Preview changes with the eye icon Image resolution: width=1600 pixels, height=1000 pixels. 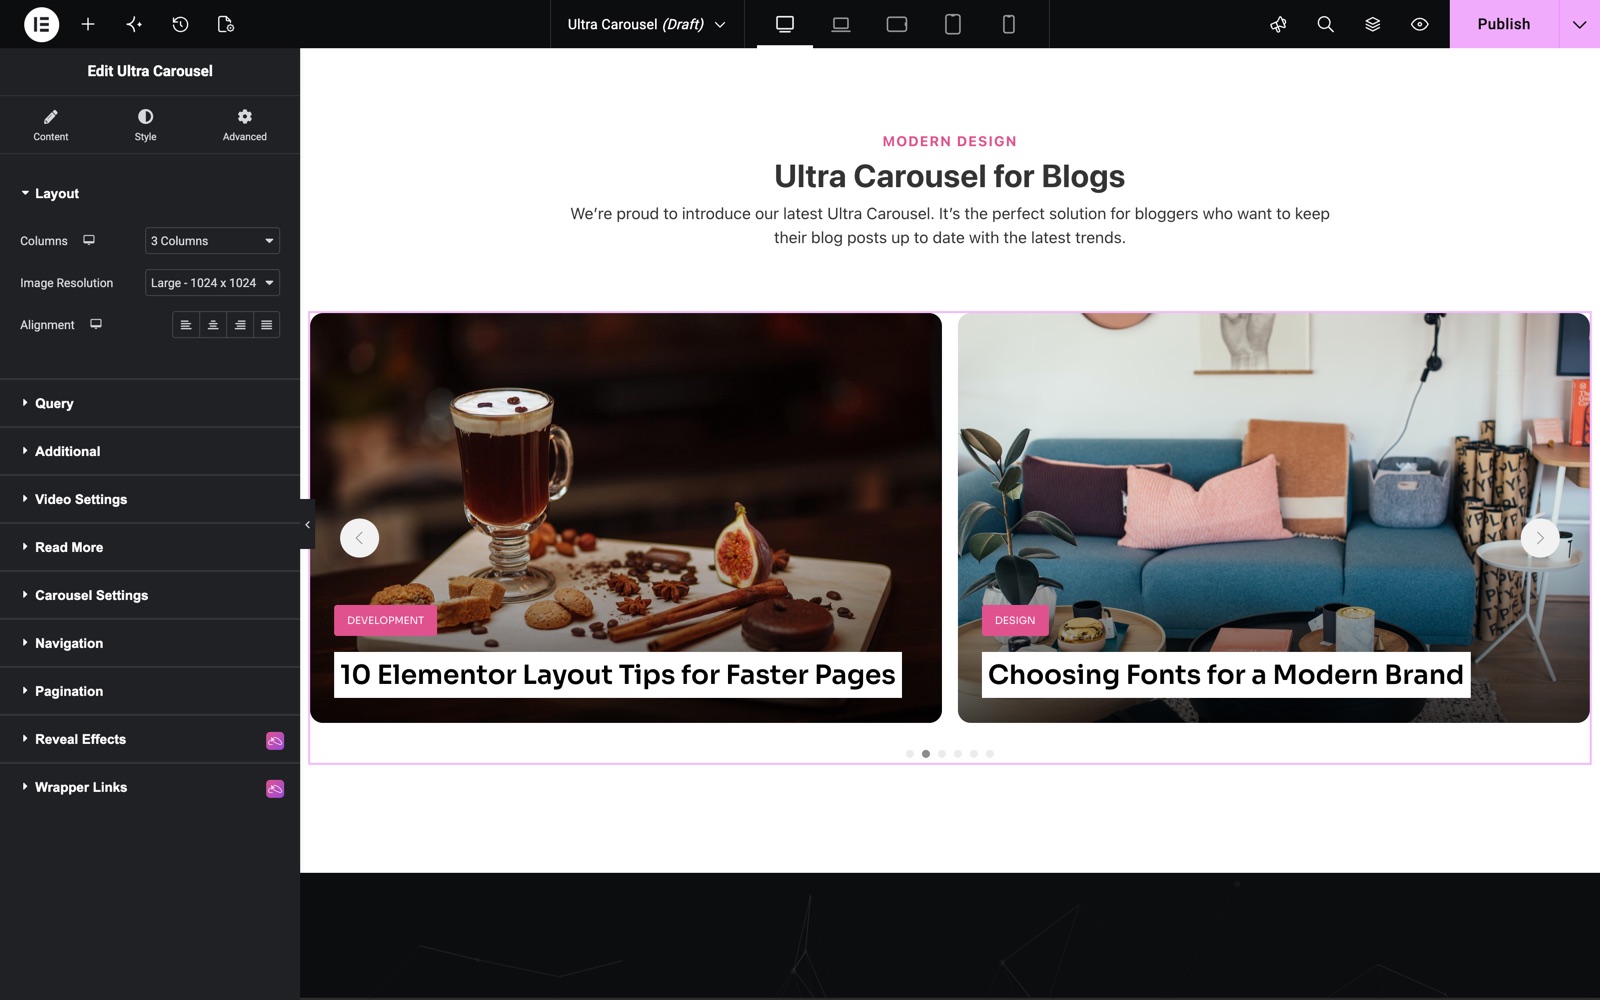(1419, 24)
